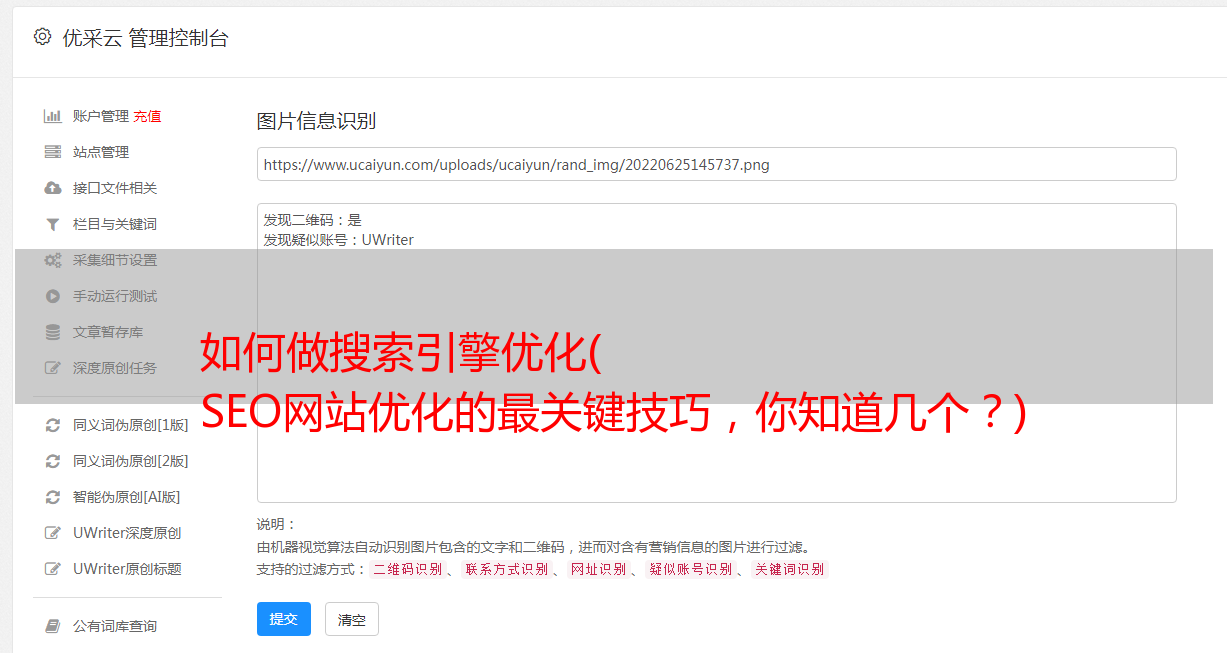Open UWriter原创标题 menu item
This screenshot has width=1227, height=653.
127,569
